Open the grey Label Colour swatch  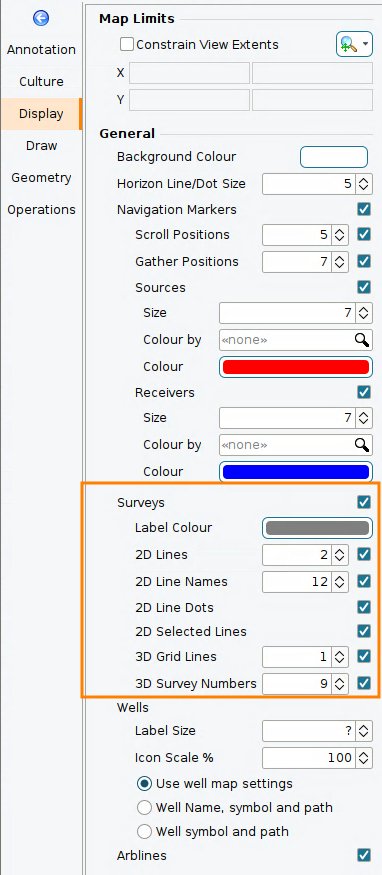(317, 528)
